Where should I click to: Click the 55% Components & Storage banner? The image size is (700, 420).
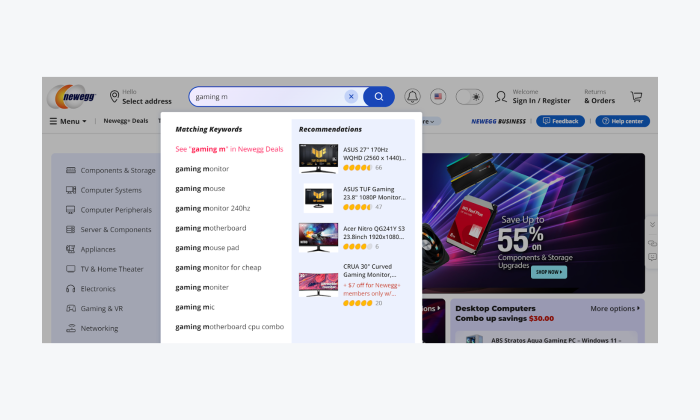pyautogui.click(x=533, y=223)
